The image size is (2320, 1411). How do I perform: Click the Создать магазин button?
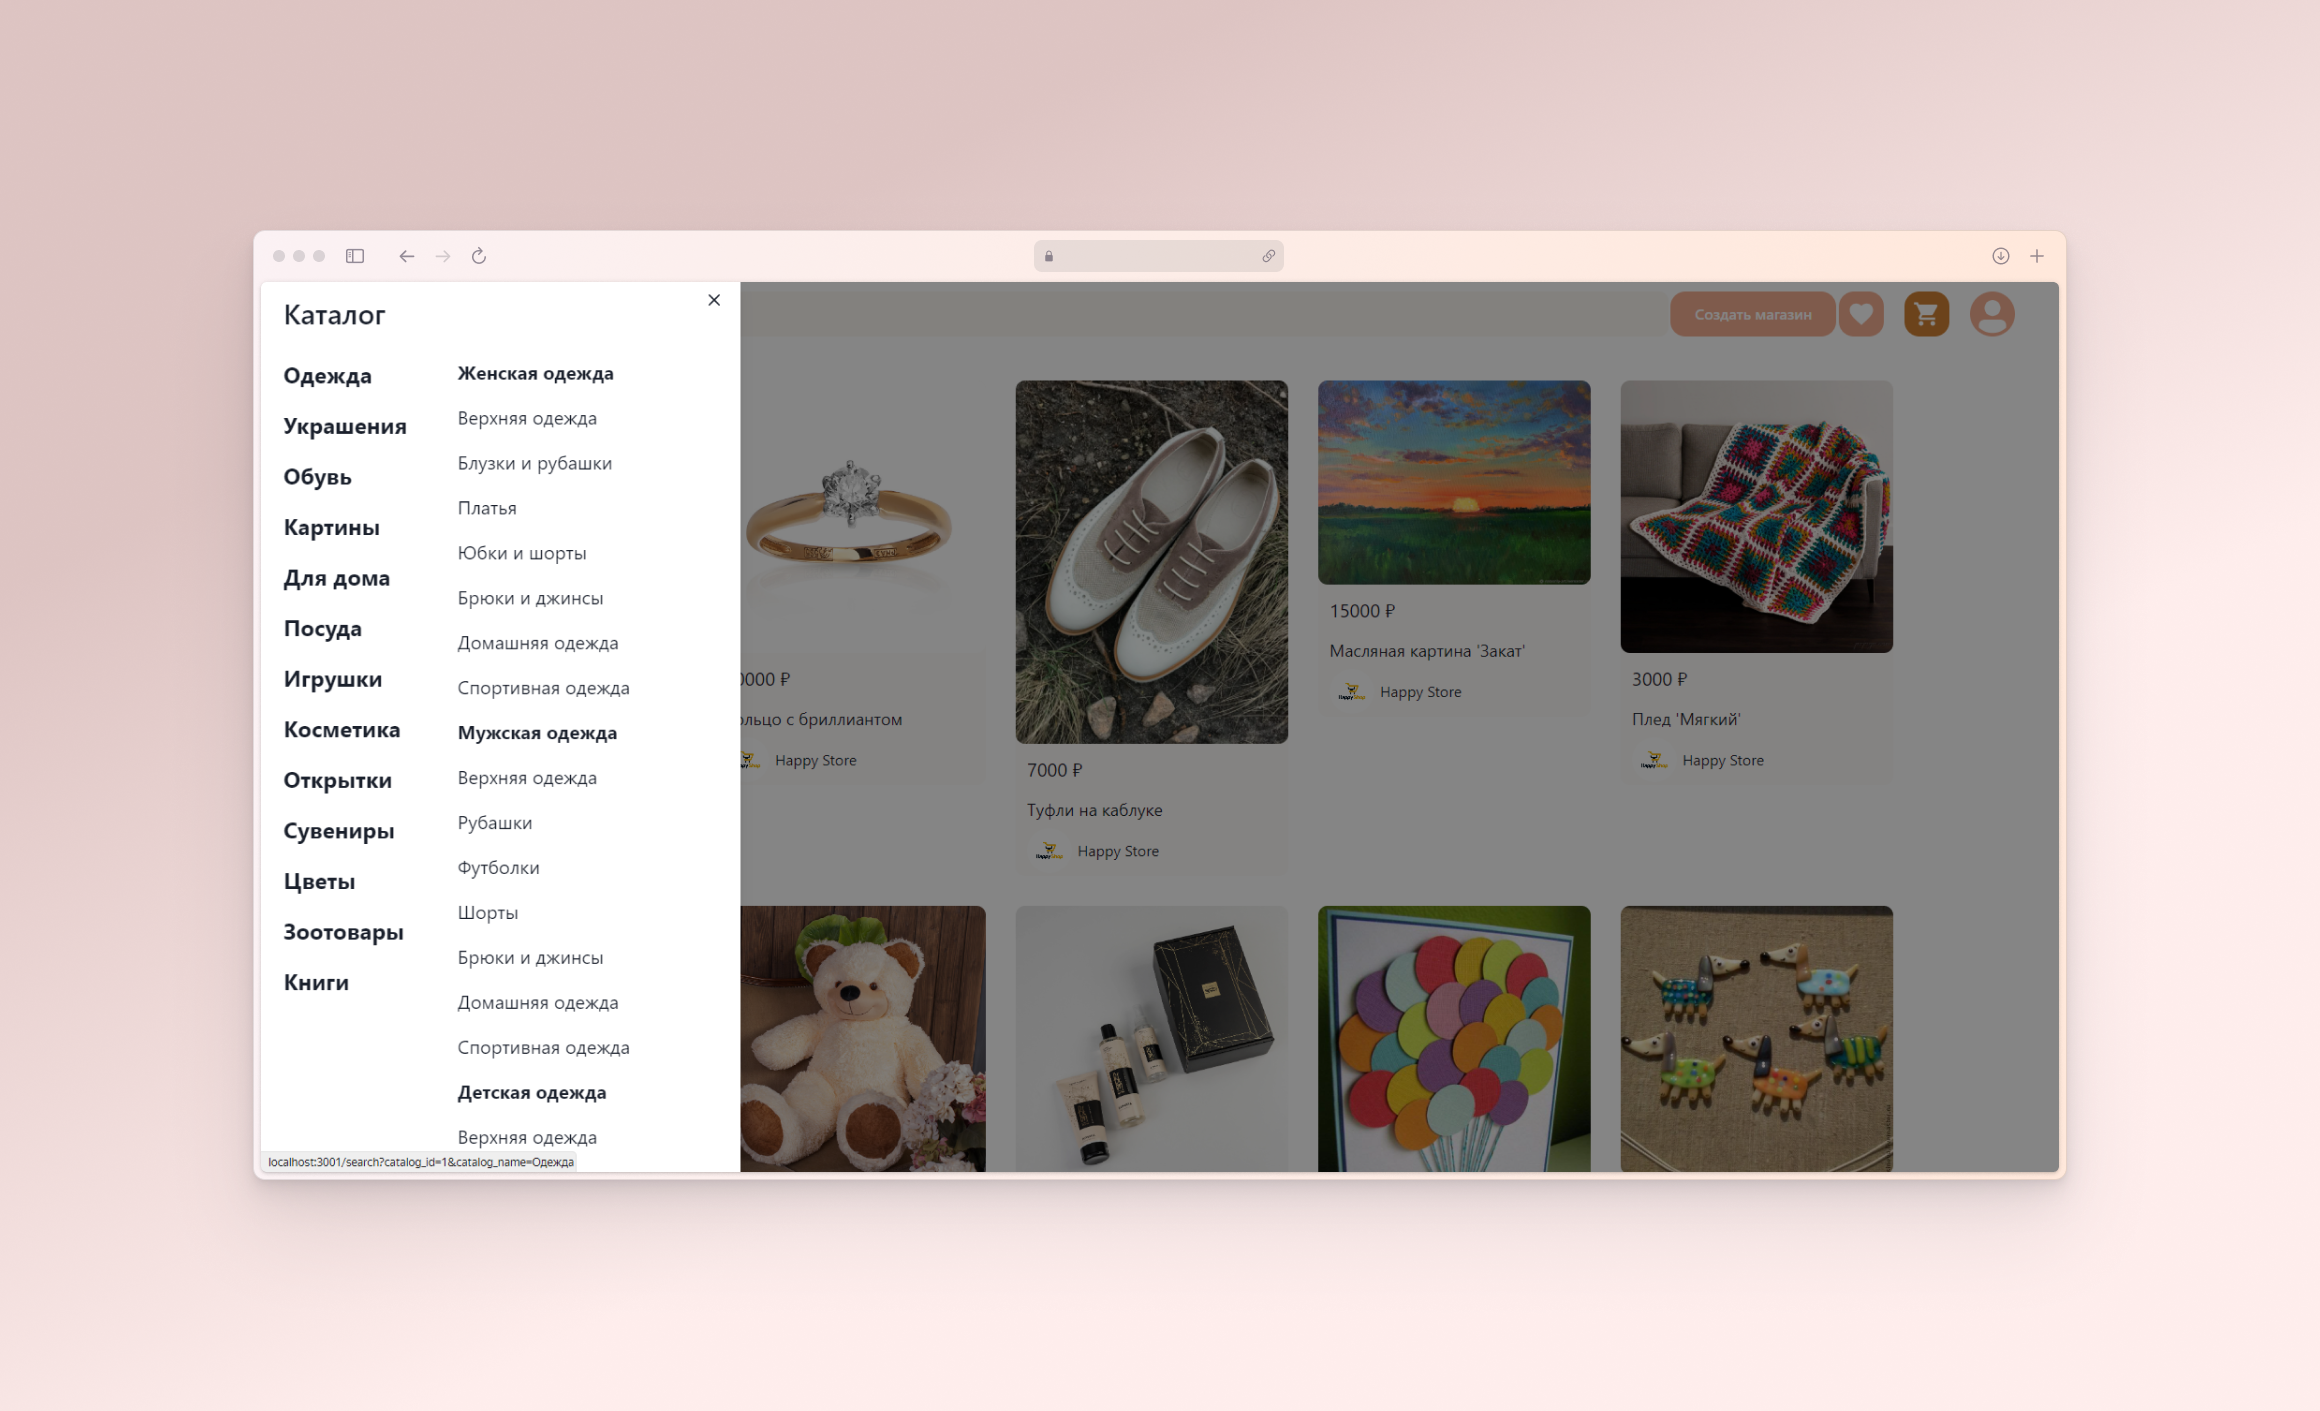pos(1752,314)
